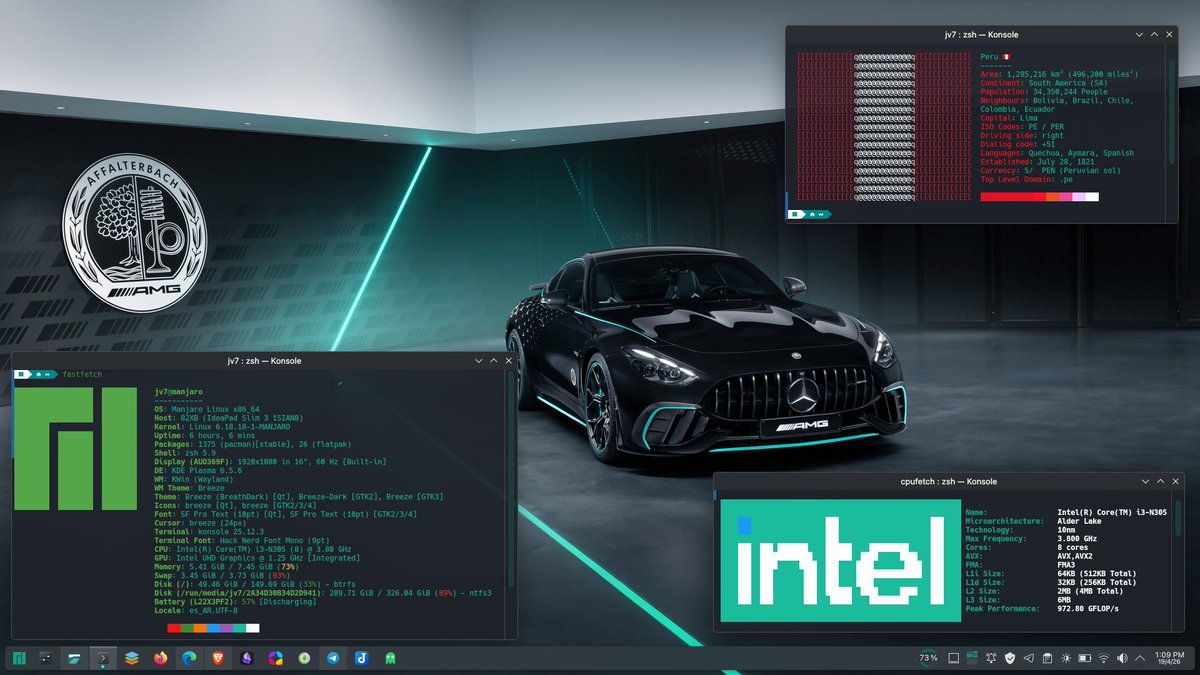This screenshot has width=1200, height=675.
Task: Open the shield security tray icon
Action: [x=1008, y=658]
